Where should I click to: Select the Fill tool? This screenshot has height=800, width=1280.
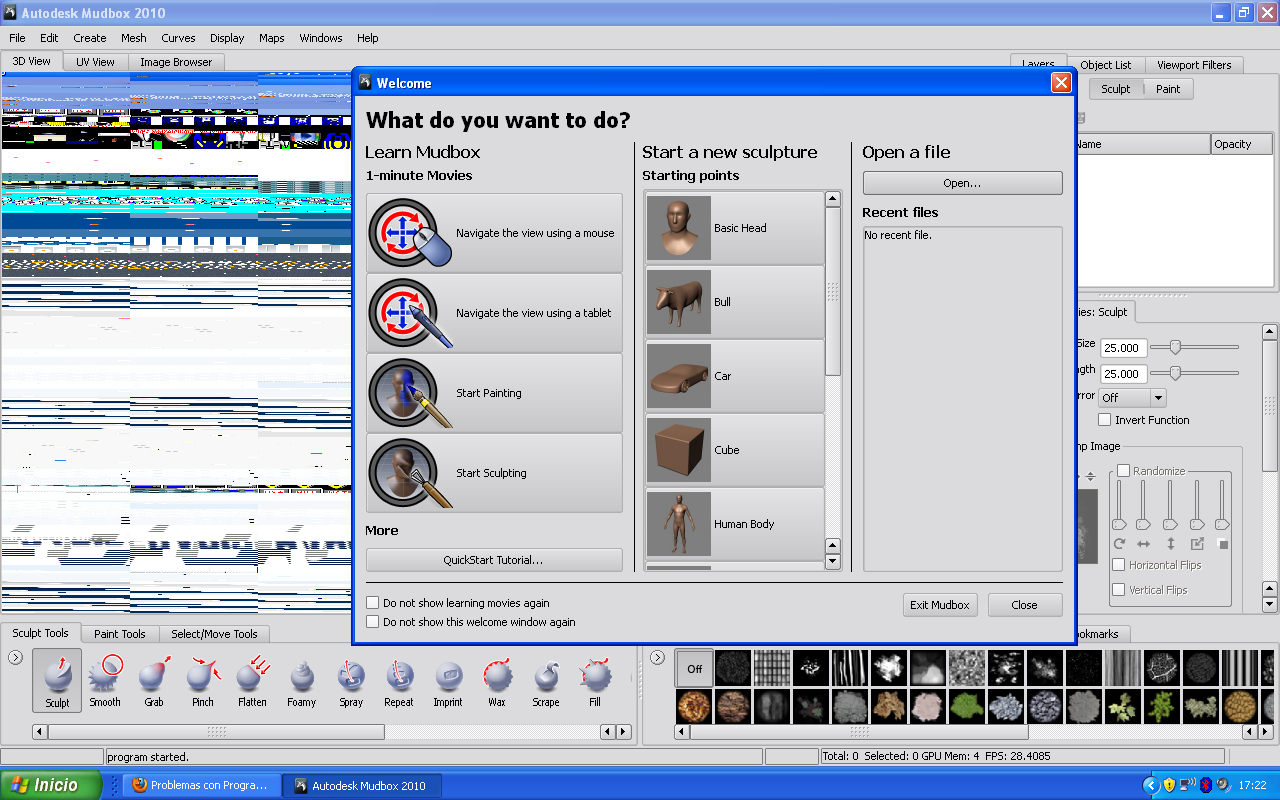click(595, 681)
